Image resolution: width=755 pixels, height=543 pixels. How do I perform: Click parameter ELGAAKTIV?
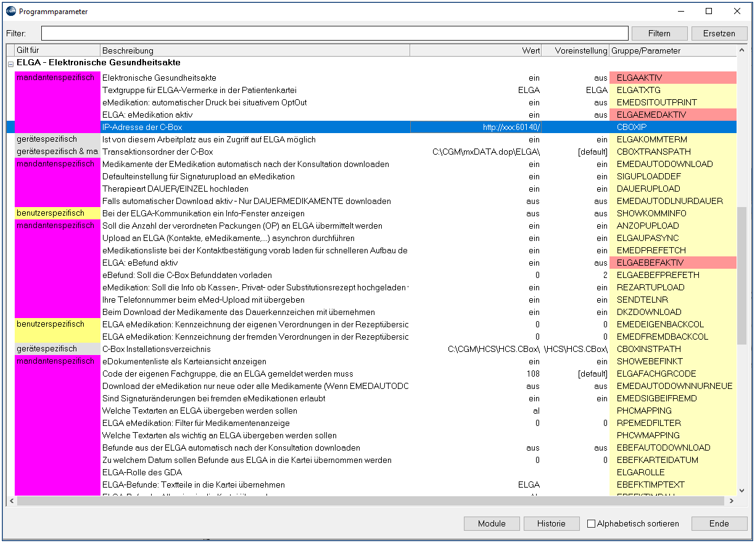(639, 78)
